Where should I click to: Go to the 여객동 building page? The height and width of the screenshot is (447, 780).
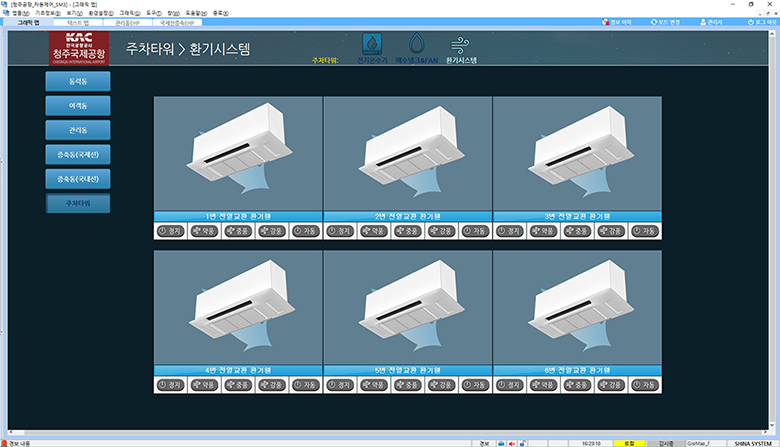point(78,106)
